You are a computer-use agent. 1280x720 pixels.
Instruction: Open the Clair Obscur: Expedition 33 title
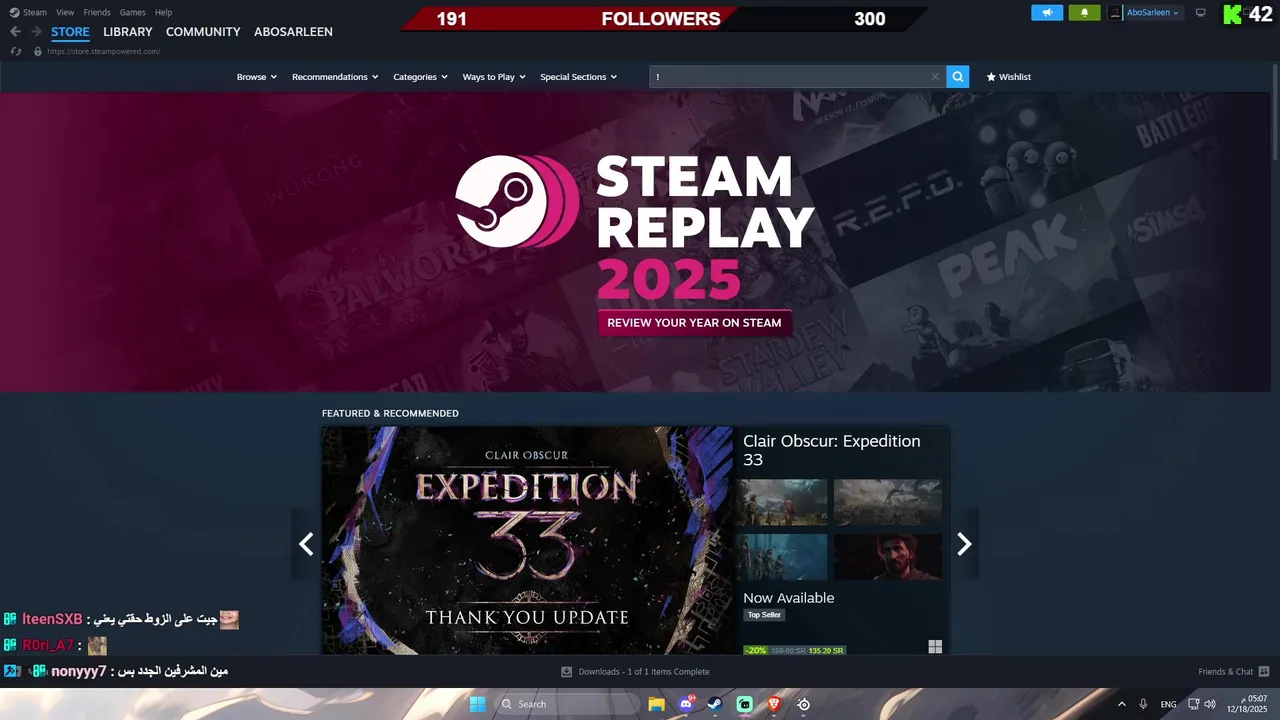[832, 450]
